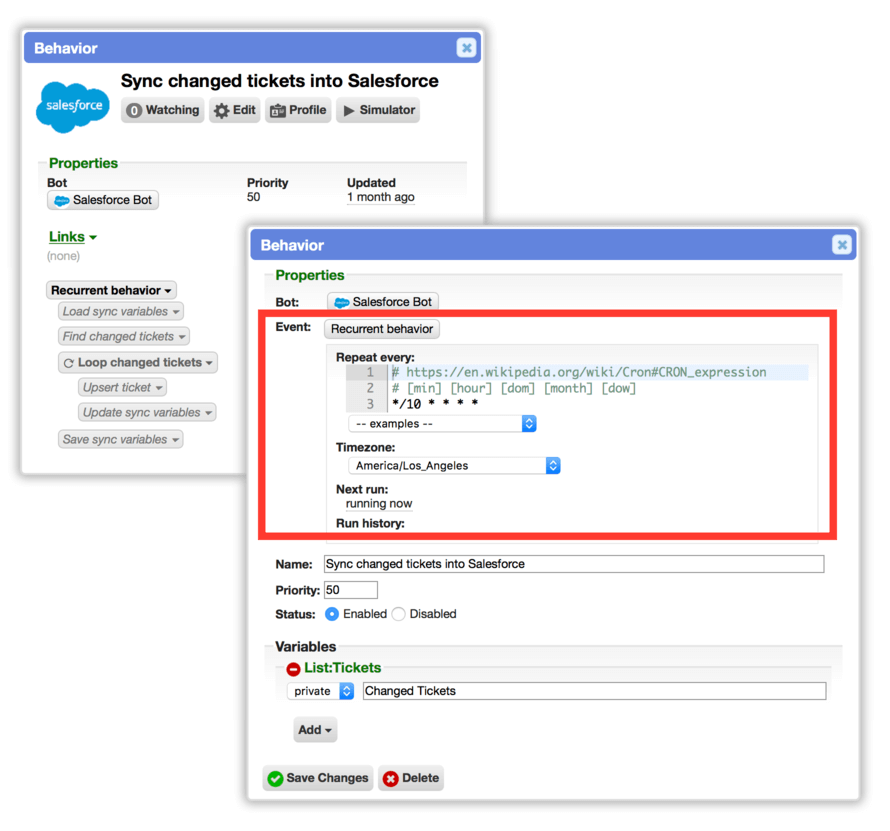Image resolution: width=890 pixels, height=831 pixels.
Task: Open Salesforce Bot chip in back window
Action: (103, 200)
